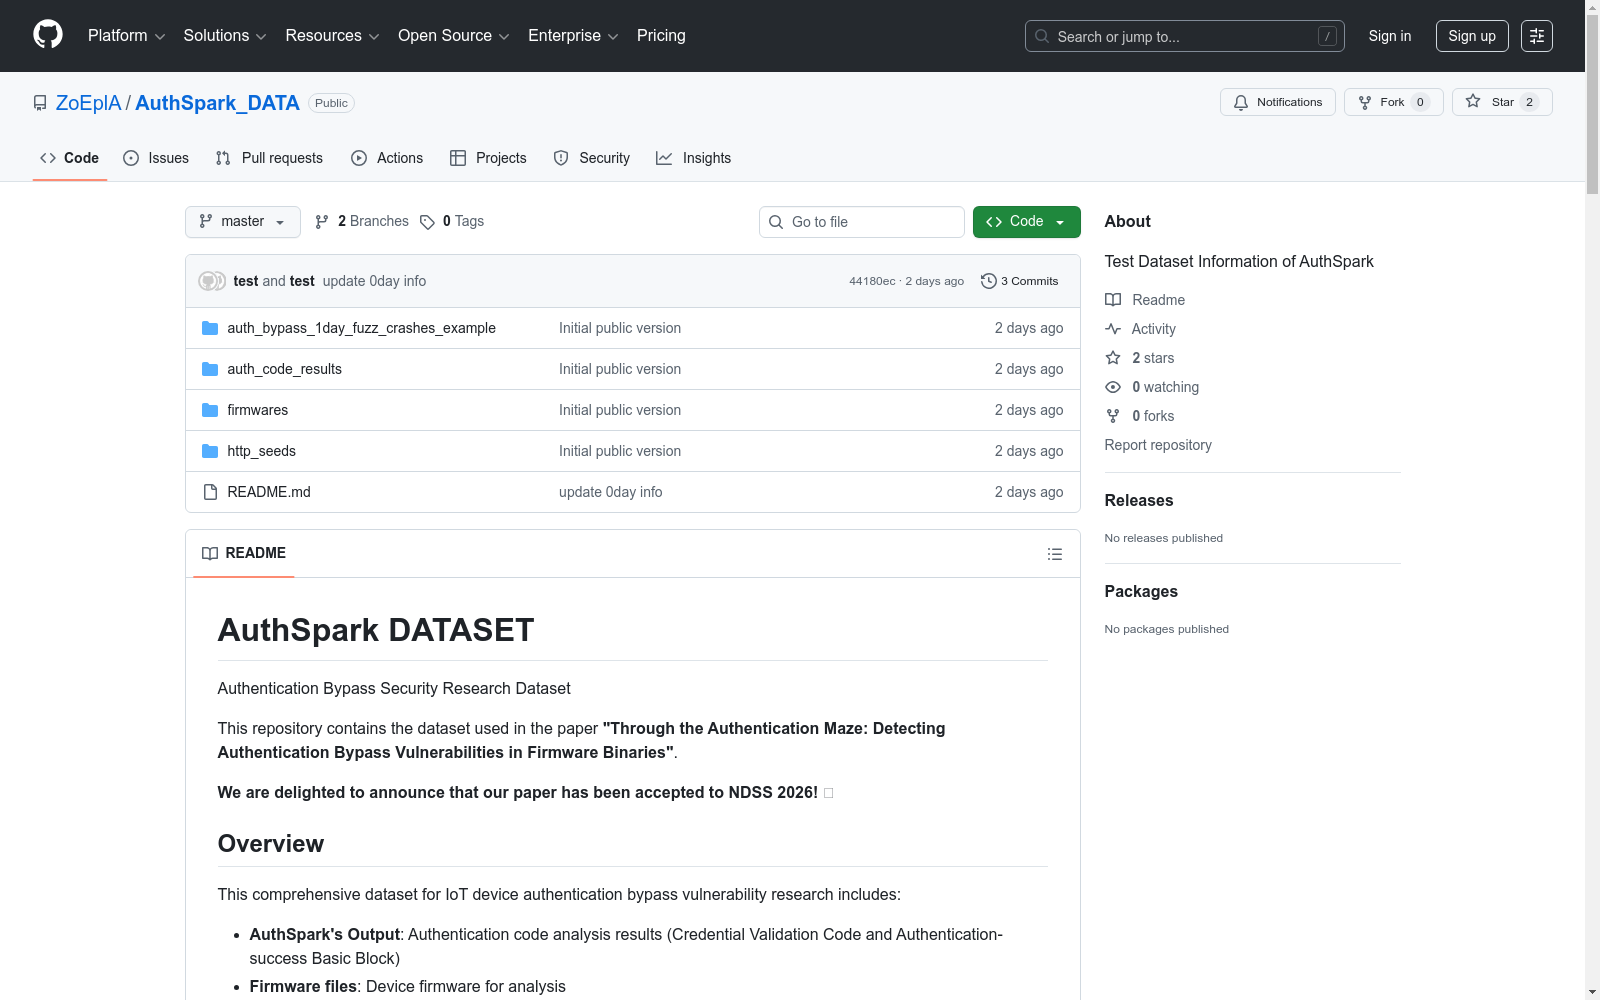Open the README outline icon
The height and width of the screenshot is (1000, 1600).
(x=1054, y=554)
